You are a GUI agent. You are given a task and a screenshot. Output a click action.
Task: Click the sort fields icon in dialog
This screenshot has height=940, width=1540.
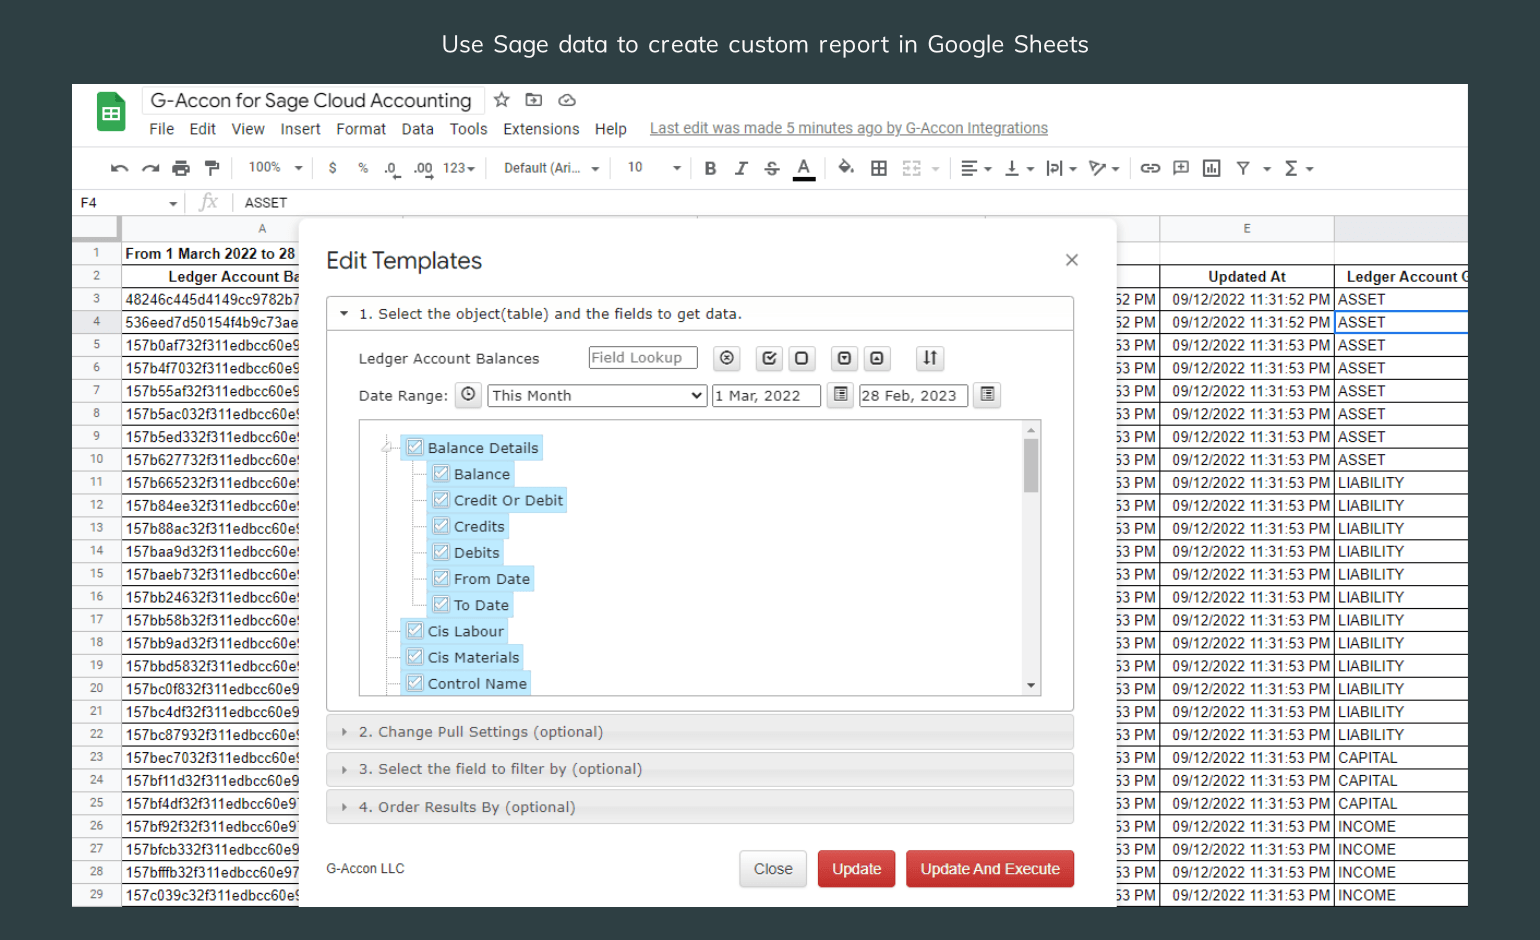(x=930, y=358)
